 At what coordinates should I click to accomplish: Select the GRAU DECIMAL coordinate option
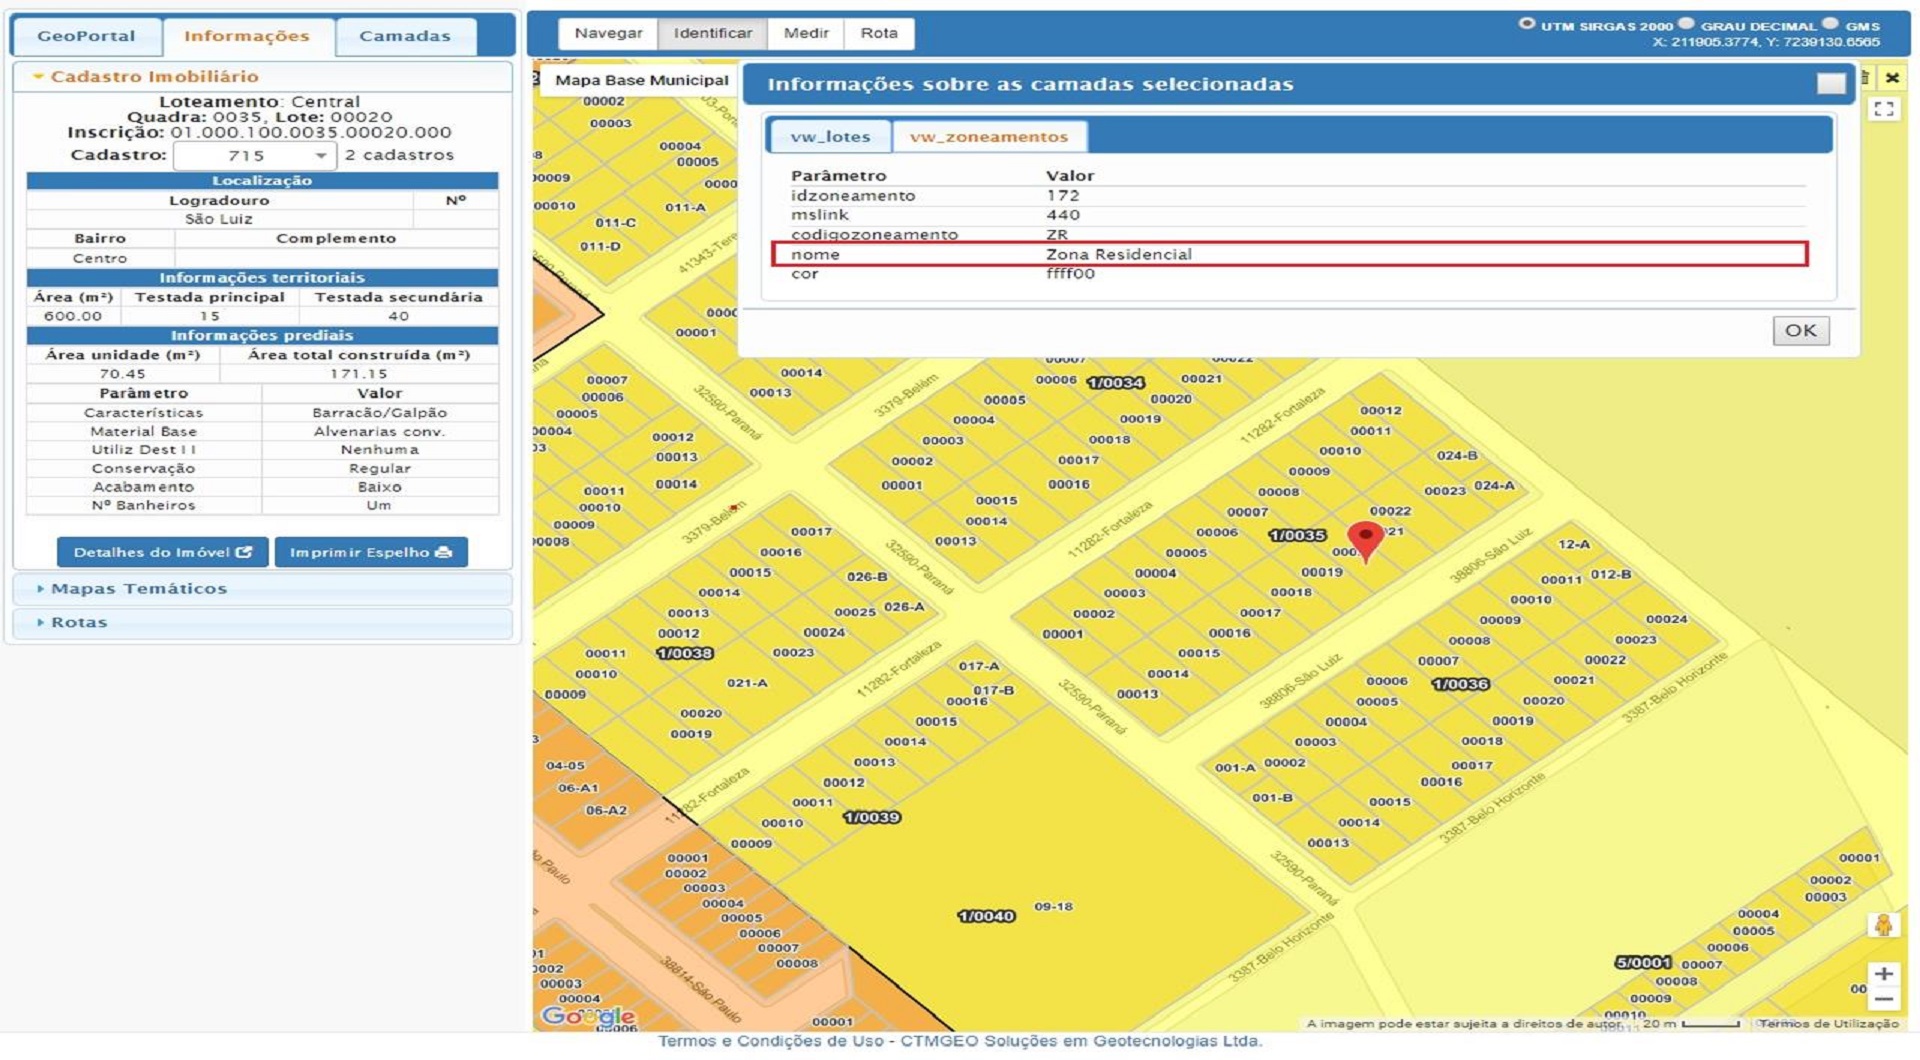1686,24
